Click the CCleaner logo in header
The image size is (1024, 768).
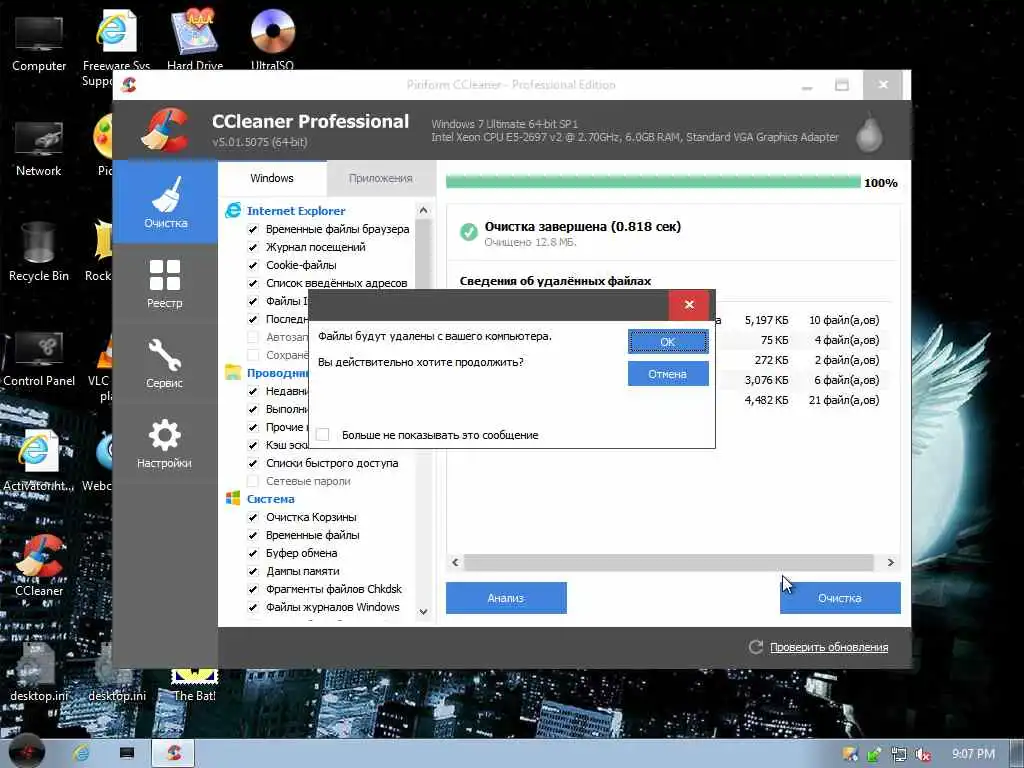[x=167, y=130]
